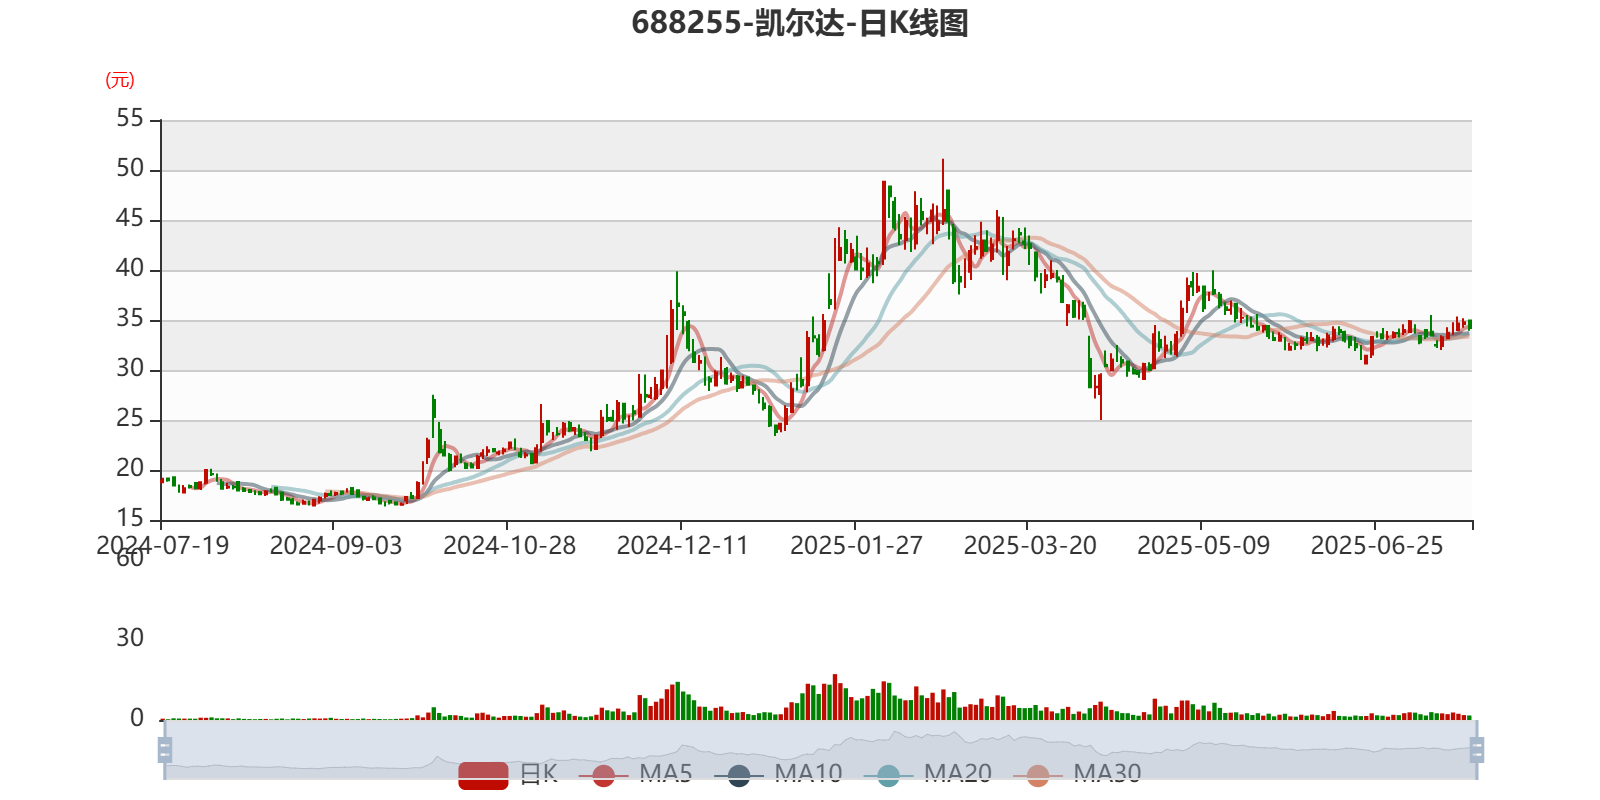Click the 40 price axis label

[130, 269]
